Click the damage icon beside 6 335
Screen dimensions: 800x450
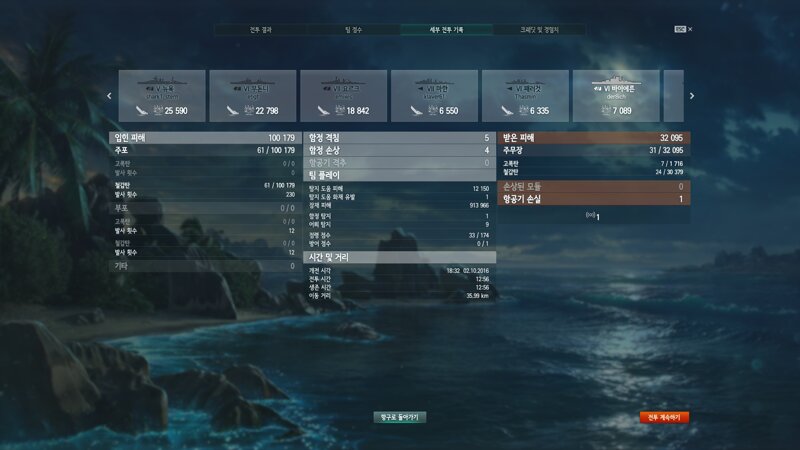click(x=523, y=110)
